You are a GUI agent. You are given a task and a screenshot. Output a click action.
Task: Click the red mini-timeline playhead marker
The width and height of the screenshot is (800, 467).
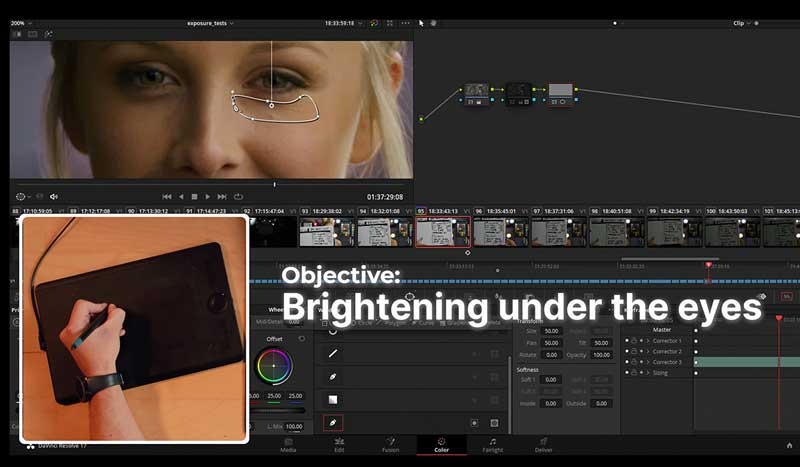708,265
